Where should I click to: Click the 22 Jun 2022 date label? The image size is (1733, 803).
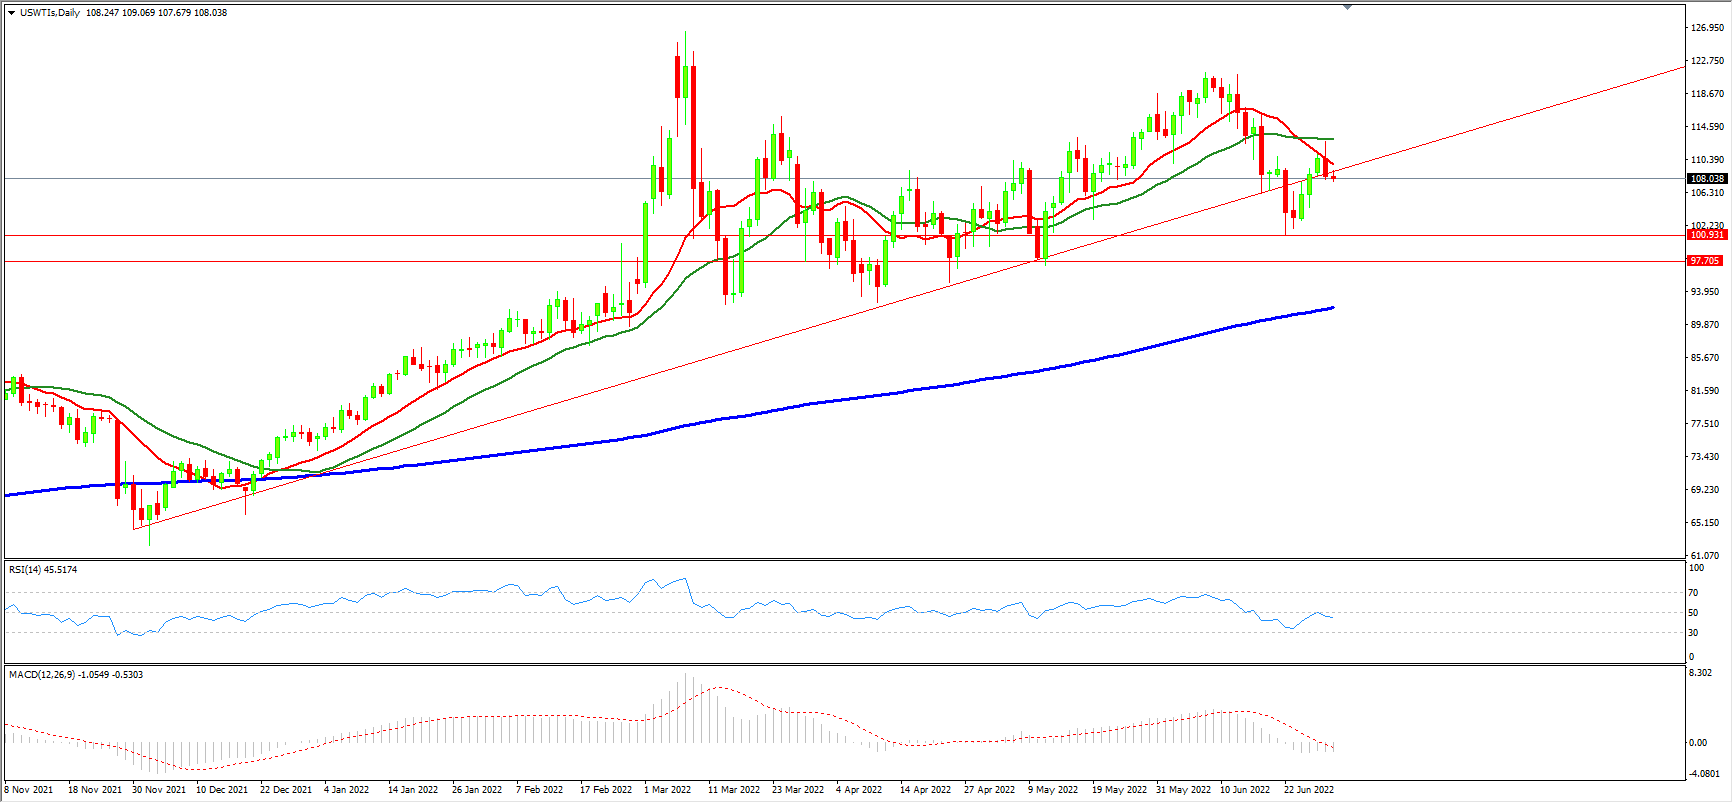pyautogui.click(x=1309, y=790)
